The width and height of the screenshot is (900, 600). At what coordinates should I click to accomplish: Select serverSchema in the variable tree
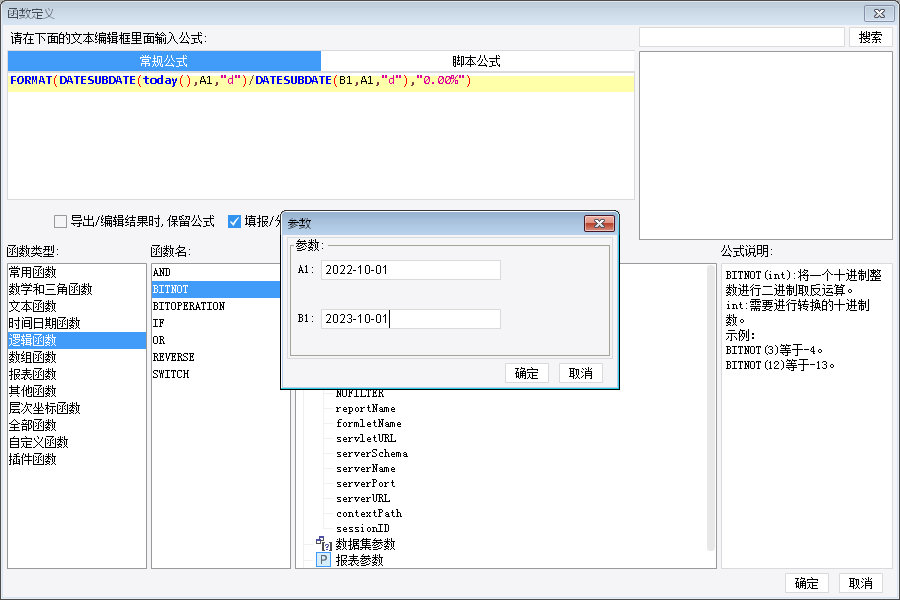(372, 454)
